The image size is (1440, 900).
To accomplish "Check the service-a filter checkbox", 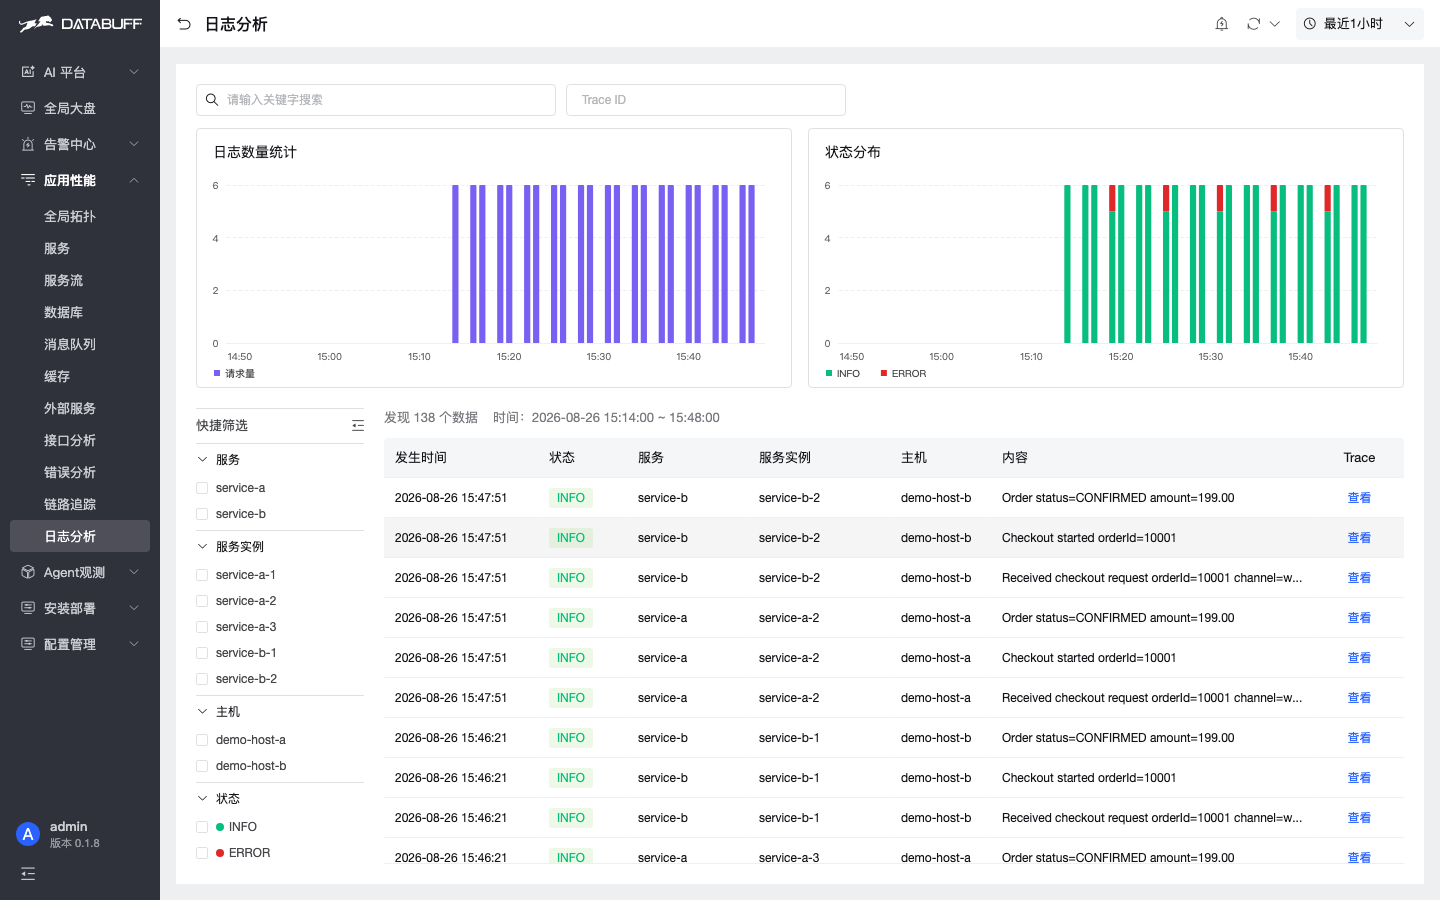I will coord(202,488).
